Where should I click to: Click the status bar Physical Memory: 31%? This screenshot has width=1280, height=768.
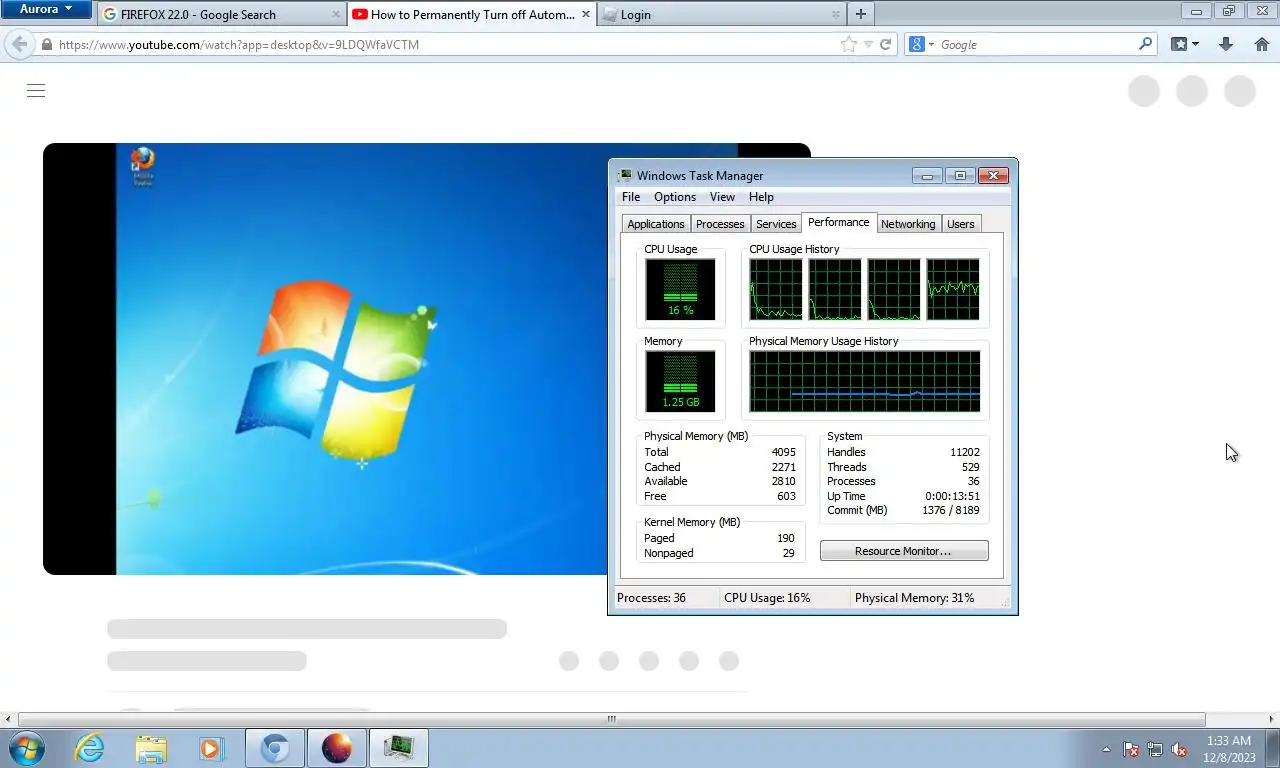(914, 598)
